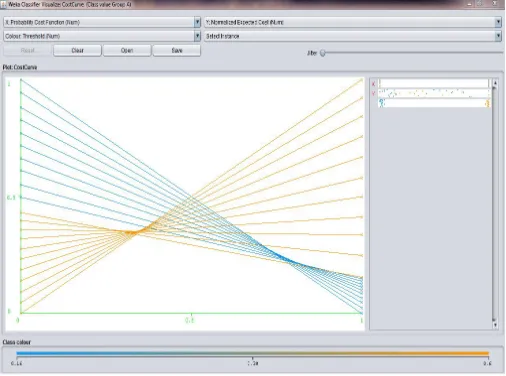Click the Open button

click(x=127, y=50)
